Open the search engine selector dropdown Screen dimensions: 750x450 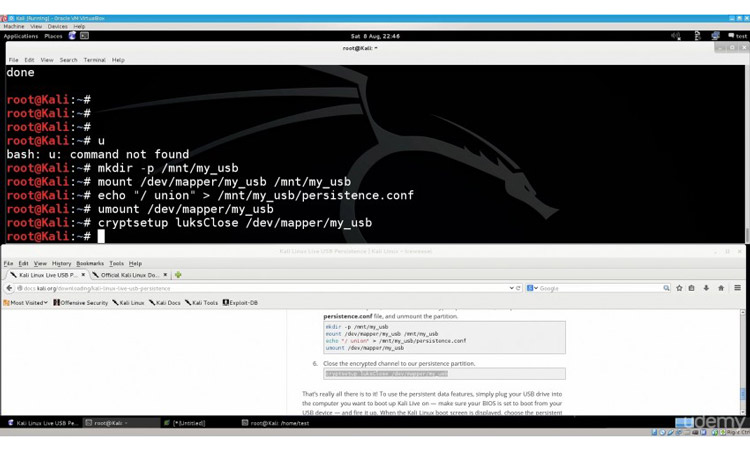[x=532, y=288]
